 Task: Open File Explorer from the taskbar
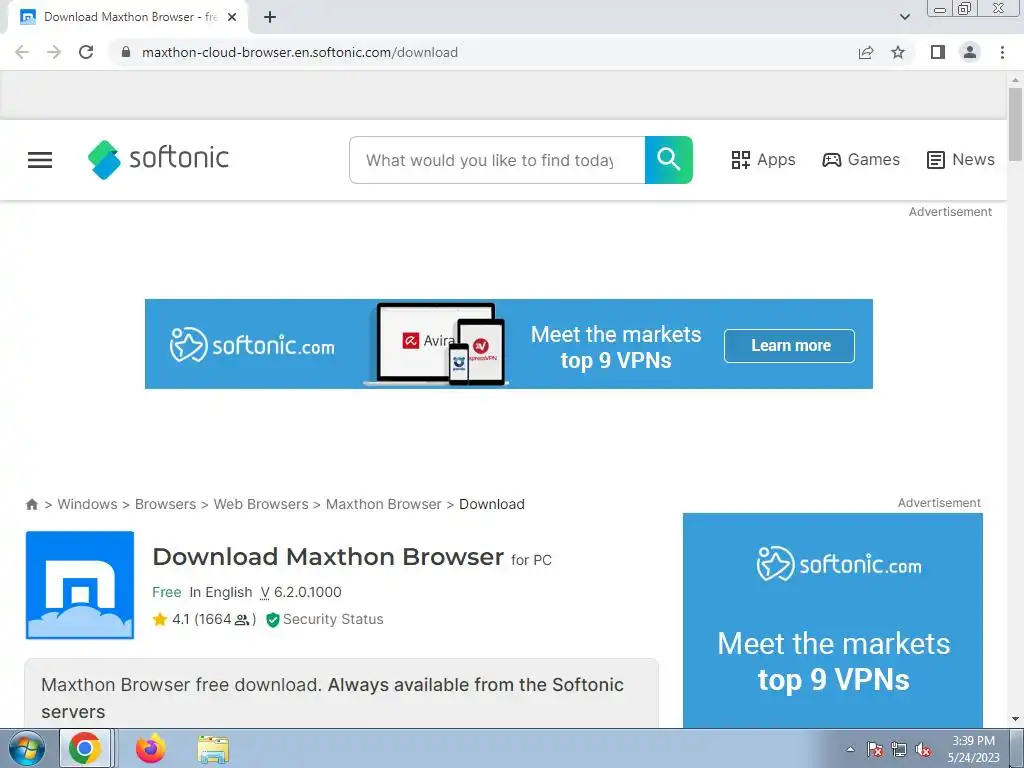click(x=213, y=749)
